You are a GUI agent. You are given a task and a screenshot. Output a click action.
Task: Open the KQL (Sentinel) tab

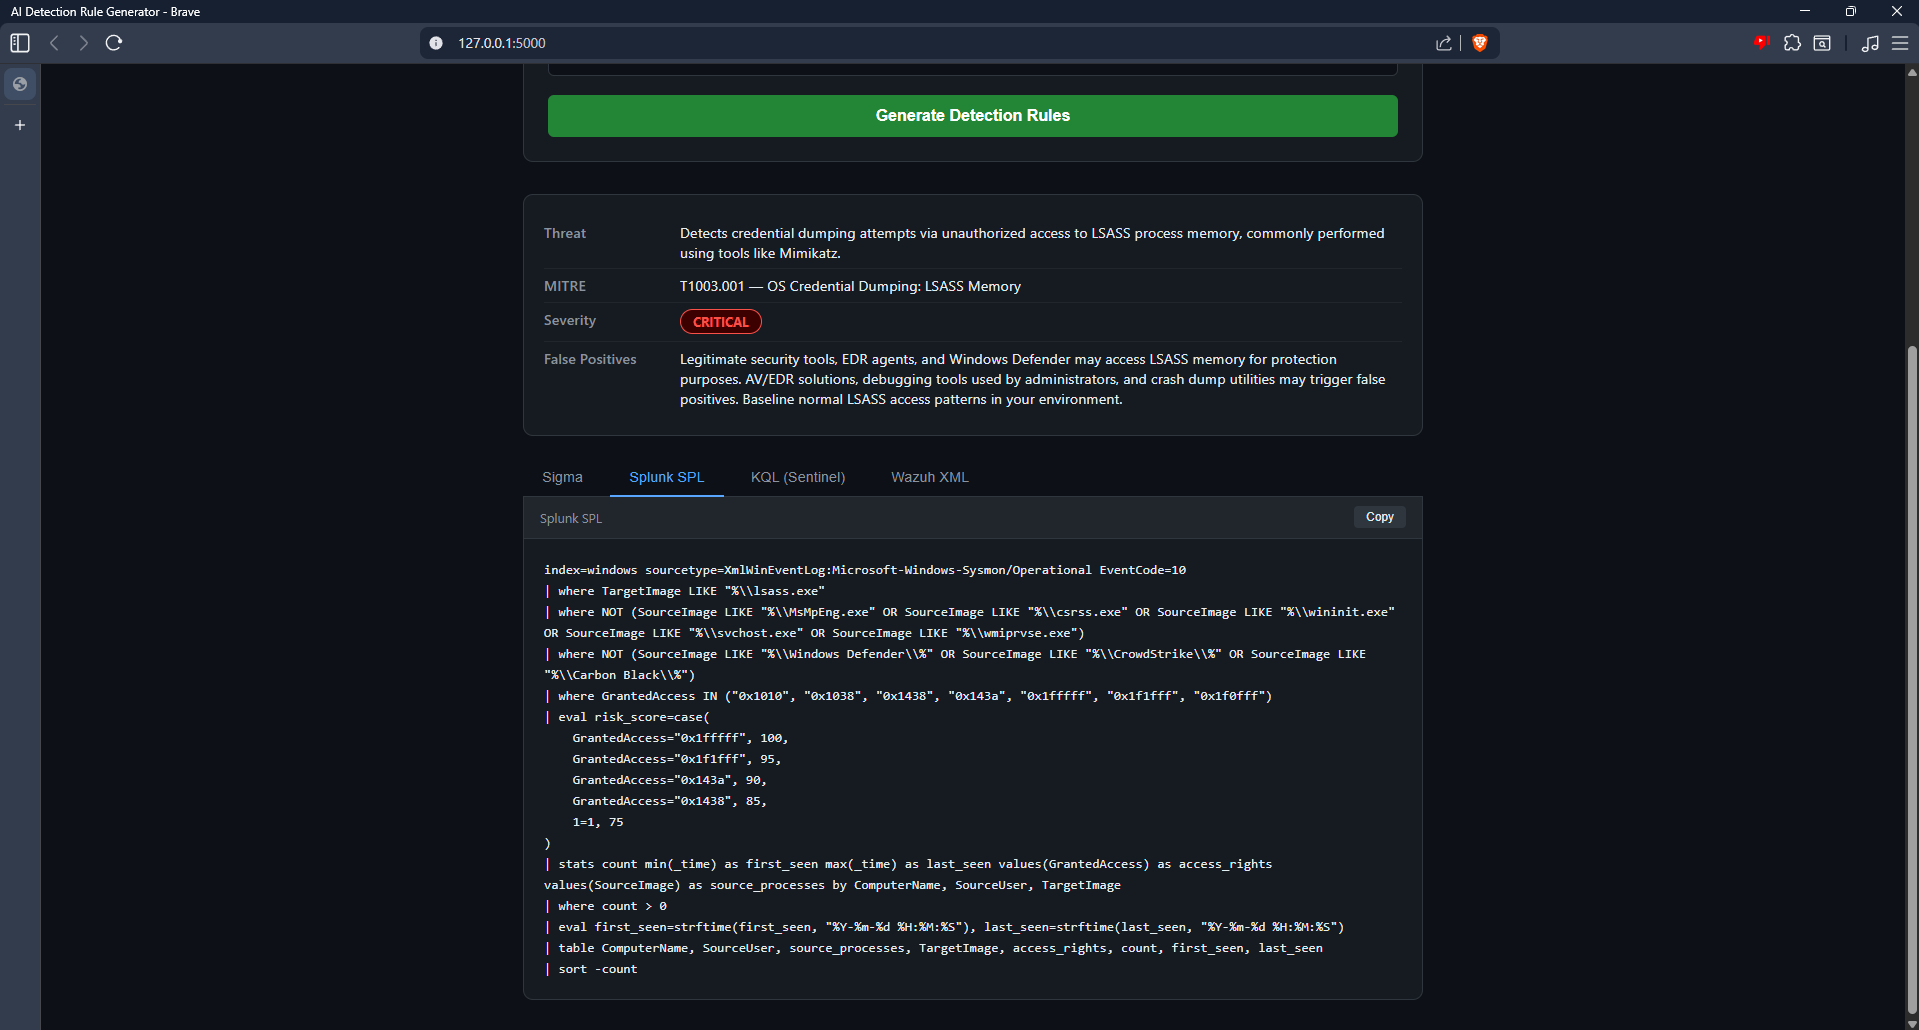pos(798,477)
